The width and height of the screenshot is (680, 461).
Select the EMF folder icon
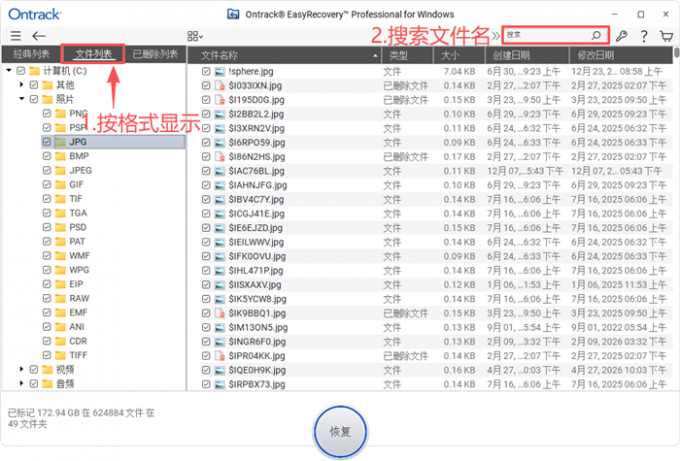(60, 313)
